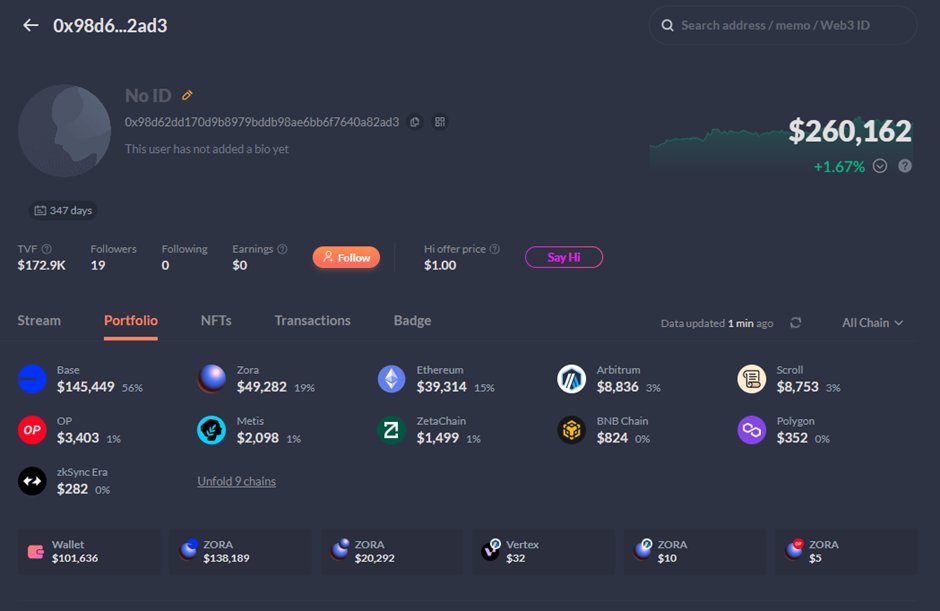940x611 pixels.
Task: Open the Badge tab
Action: pyautogui.click(x=412, y=320)
